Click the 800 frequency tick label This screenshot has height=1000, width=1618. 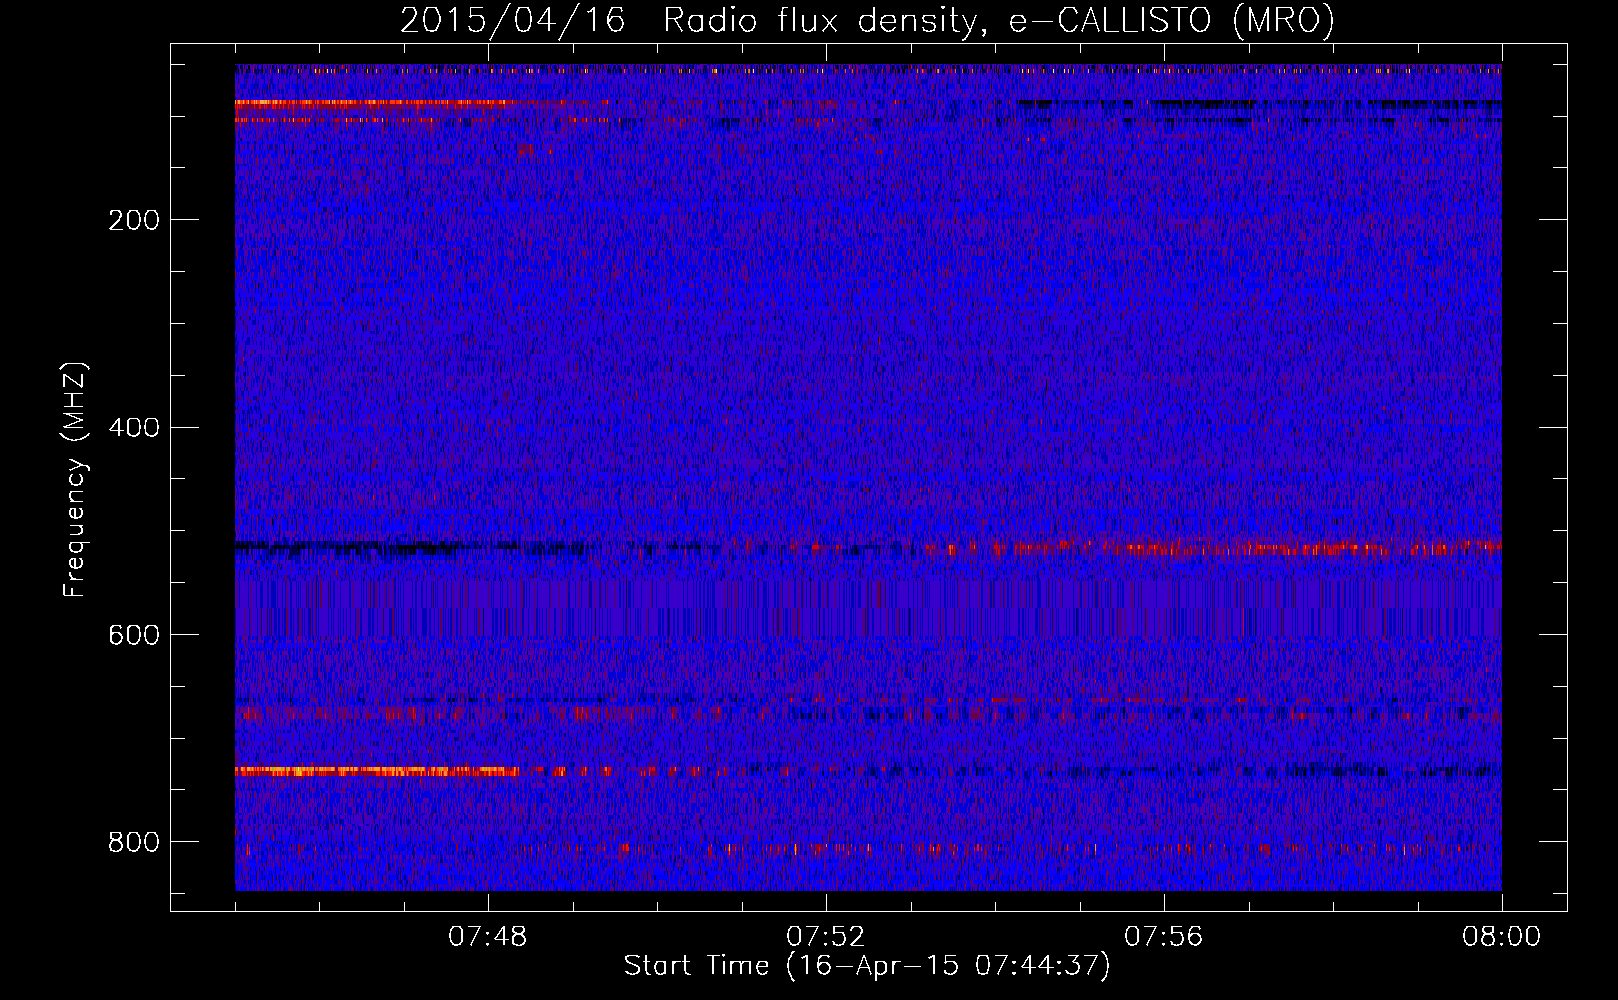tap(134, 842)
